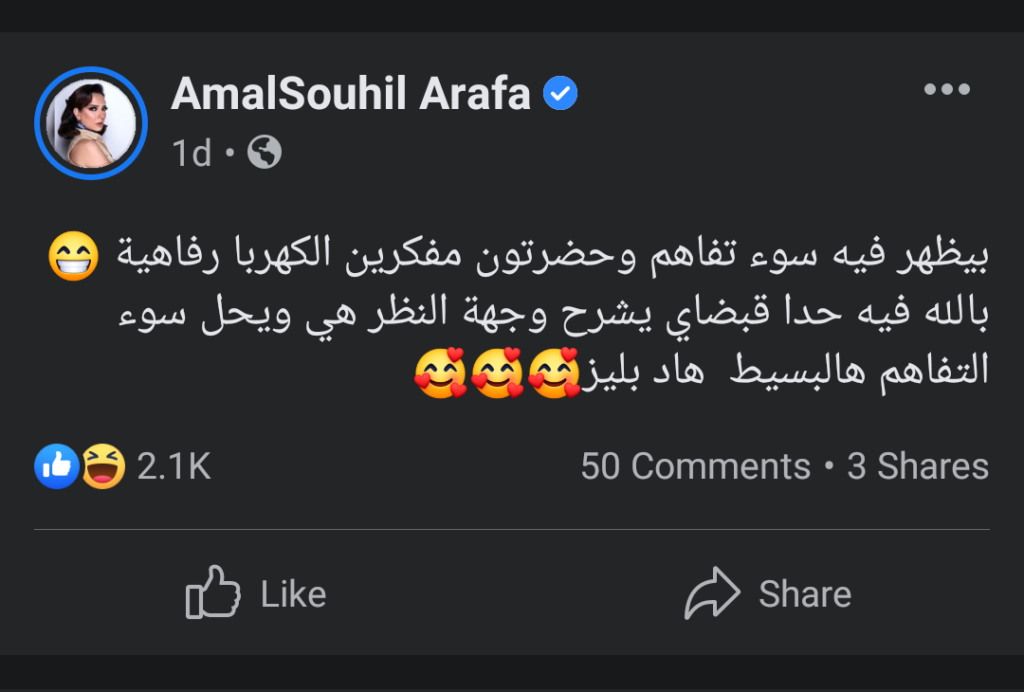The width and height of the screenshot is (1024, 692).
Task: Click the blue verified badge
Action: [x=560, y=94]
